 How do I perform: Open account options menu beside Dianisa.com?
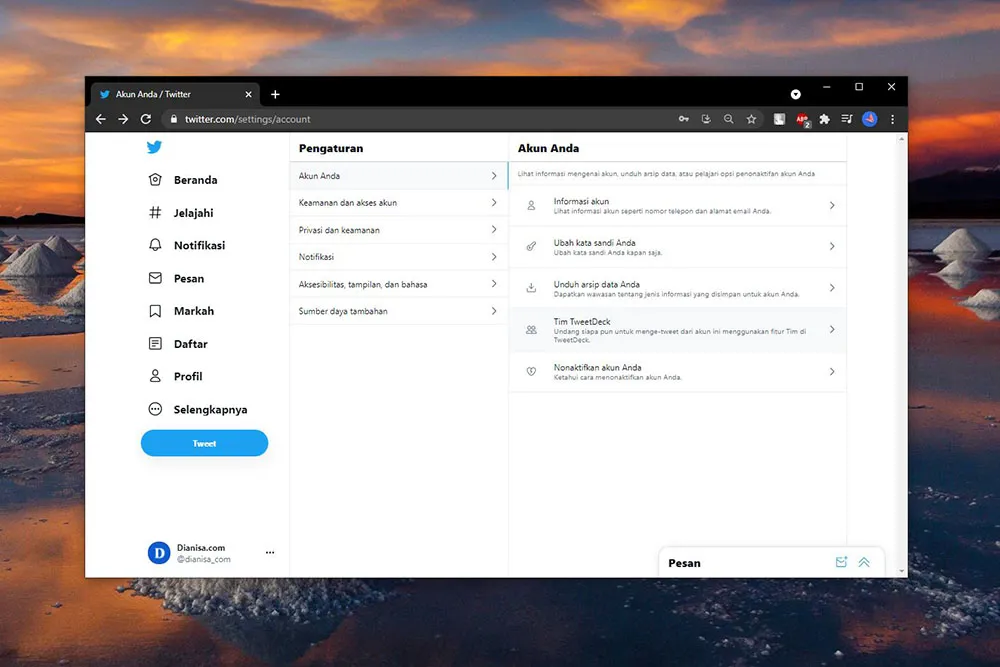pos(270,553)
